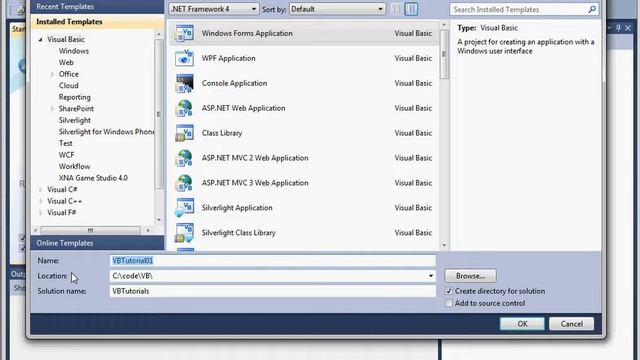Click the Solution name input field
Screen dimensions: 640x360
273,291
